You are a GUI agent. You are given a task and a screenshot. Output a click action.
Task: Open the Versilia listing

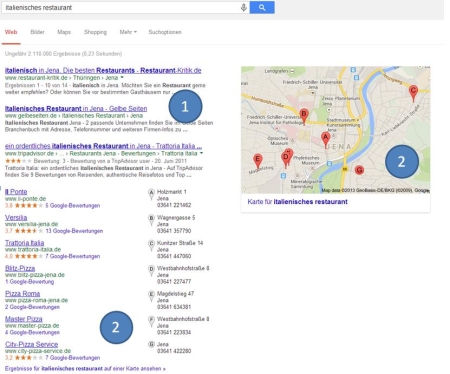(x=16, y=217)
